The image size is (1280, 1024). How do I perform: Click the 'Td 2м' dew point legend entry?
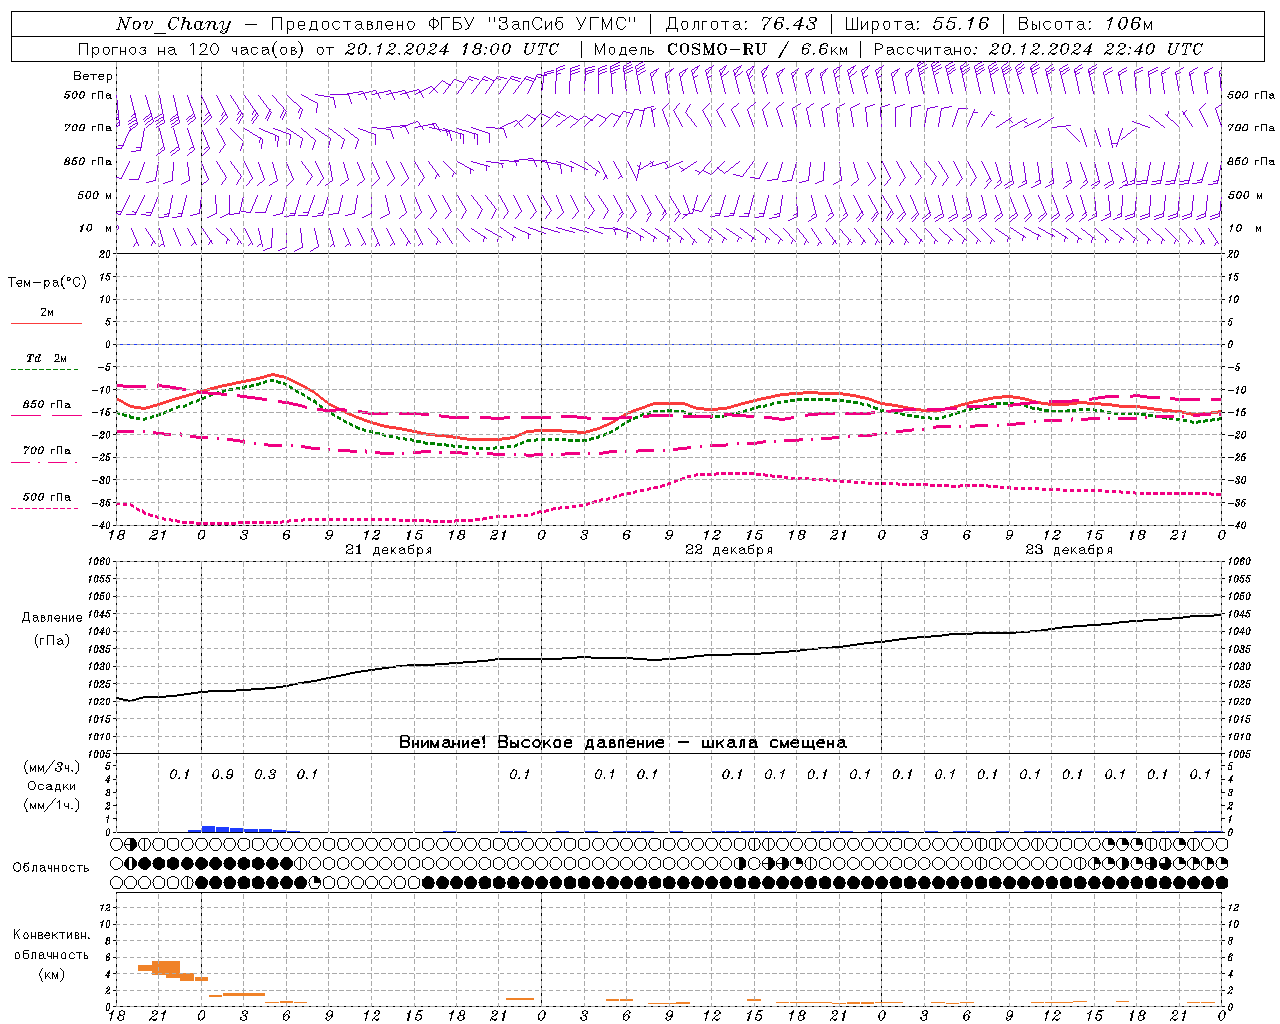click(46, 358)
